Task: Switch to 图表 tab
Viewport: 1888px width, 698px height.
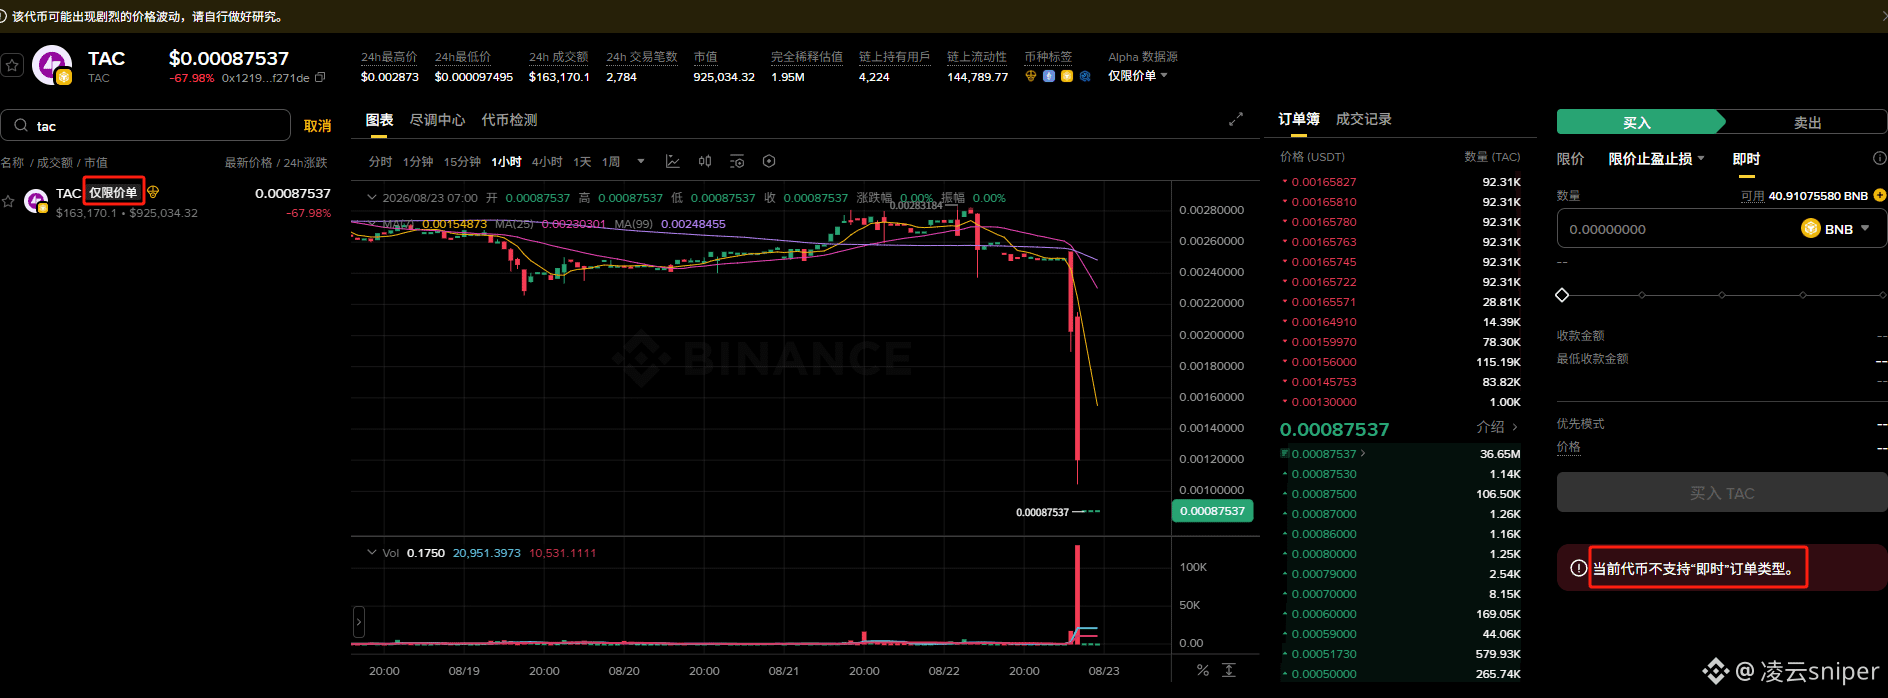Action: (x=379, y=120)
